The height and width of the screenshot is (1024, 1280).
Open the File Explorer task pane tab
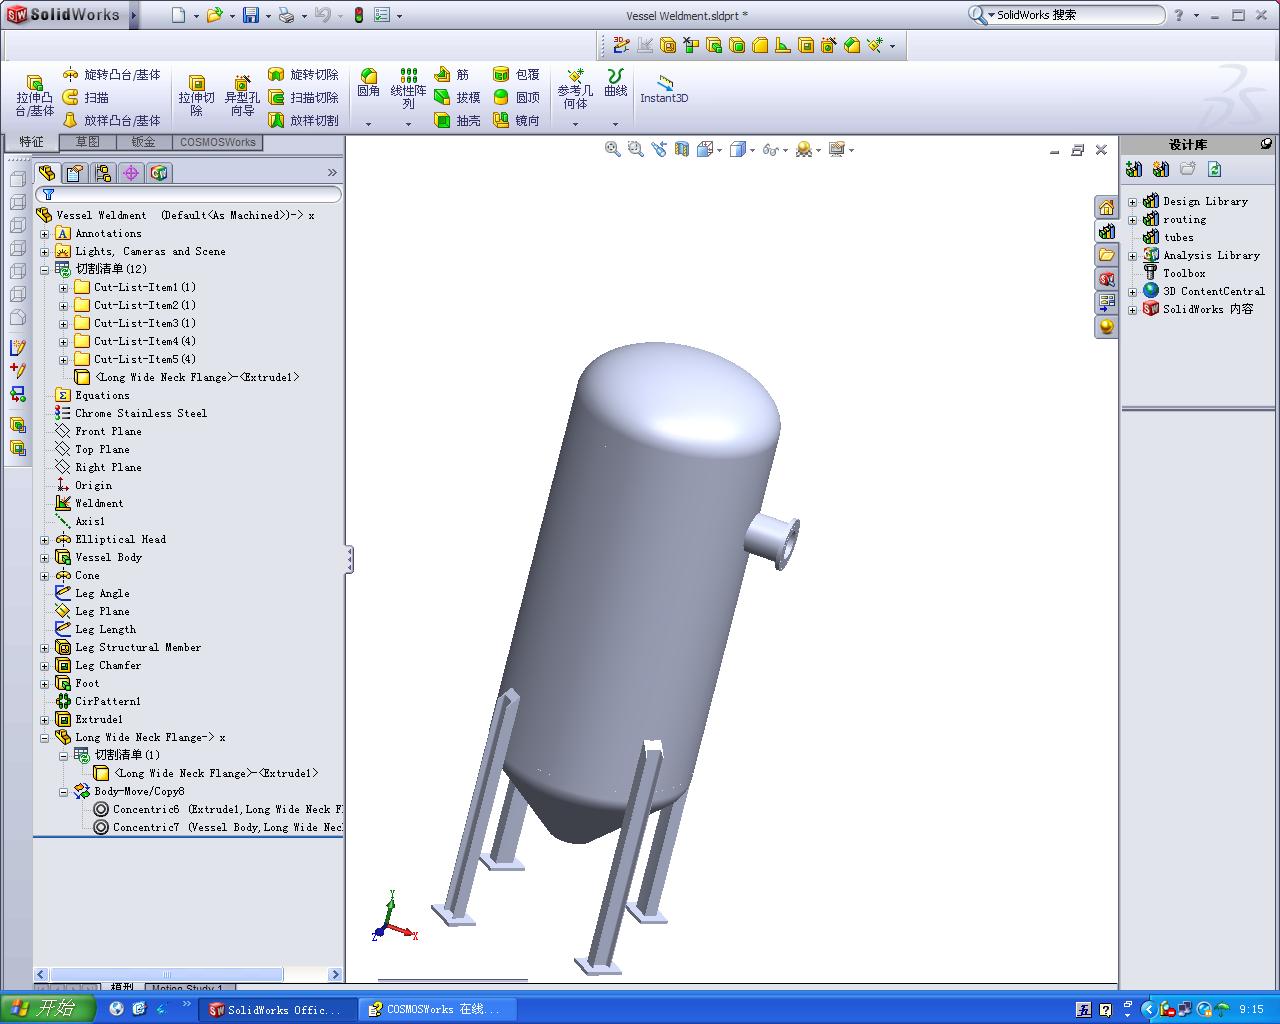tap(1106, 255)
